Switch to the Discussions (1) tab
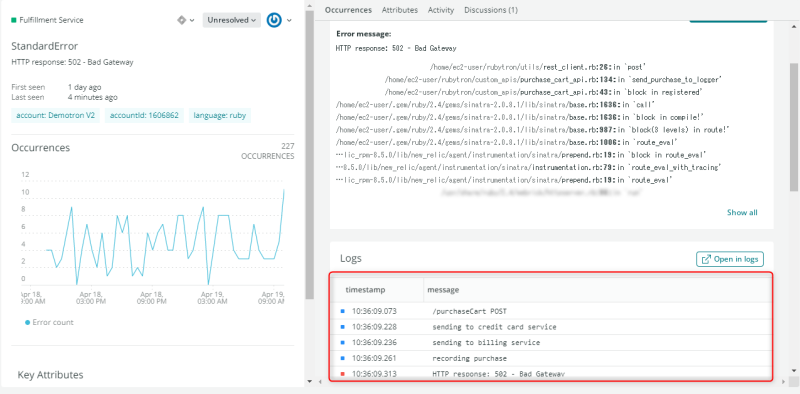This screenshot has height=394, width=800. pos(491,10)
